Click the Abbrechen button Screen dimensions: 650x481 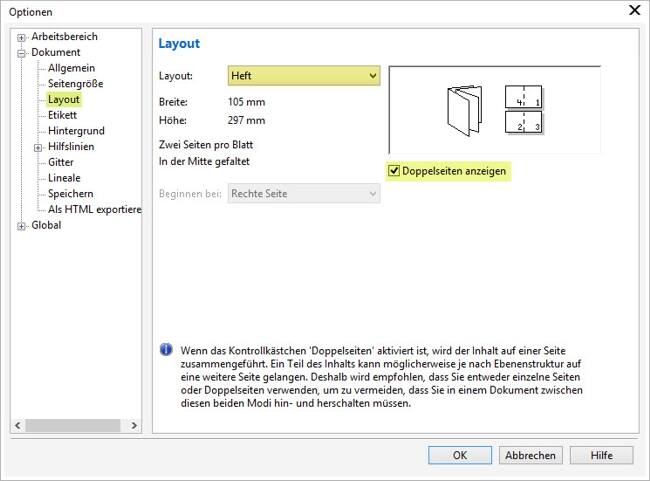(531, 455)
